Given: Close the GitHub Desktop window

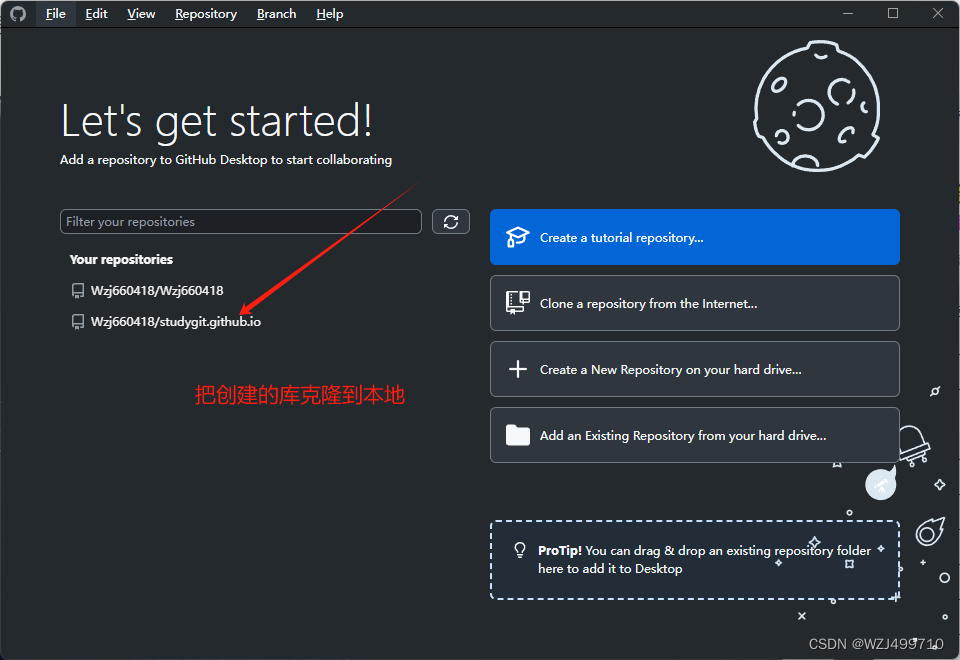Looking at the screenshot, I should coord(938,13).
